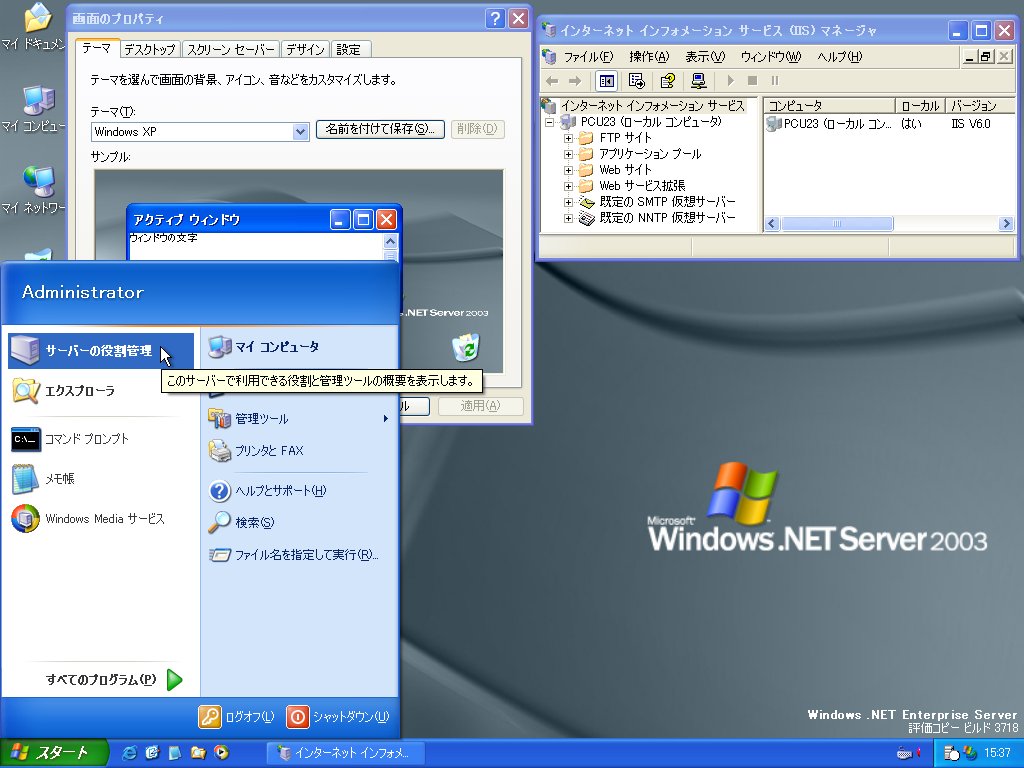The height and width of the screenshot is (768, 1024).
Task: Click the ログオフ(L) button in Start menu
Action: pyautogui.click(x=236, y=717)
